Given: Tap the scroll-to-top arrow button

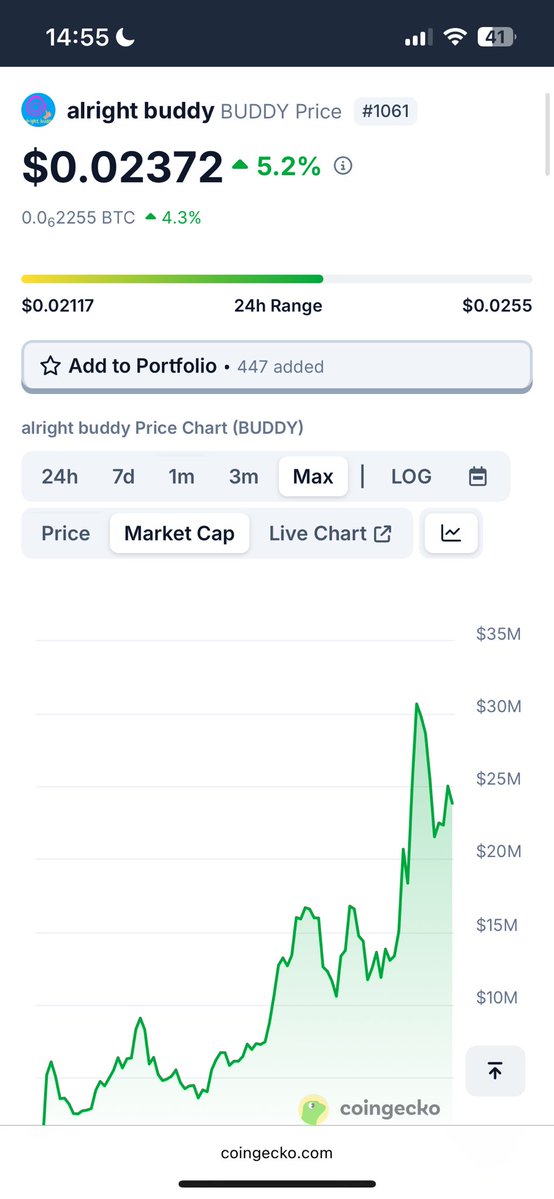Looking at the screenshot, I should [x=495, y=1071].
